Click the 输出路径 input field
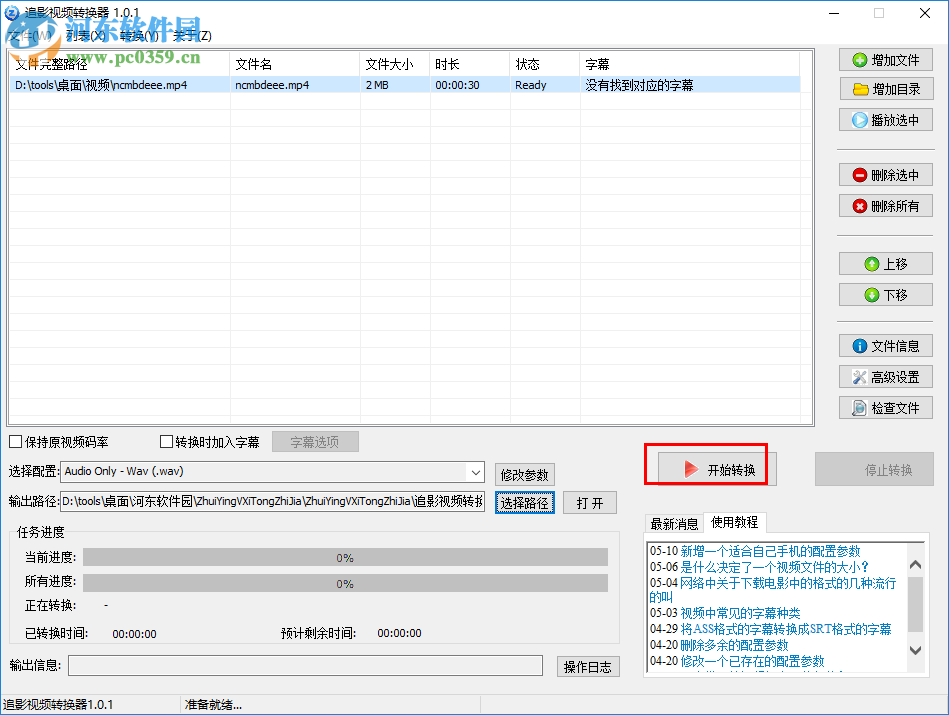The image size is (949, 715). point(272,501)
